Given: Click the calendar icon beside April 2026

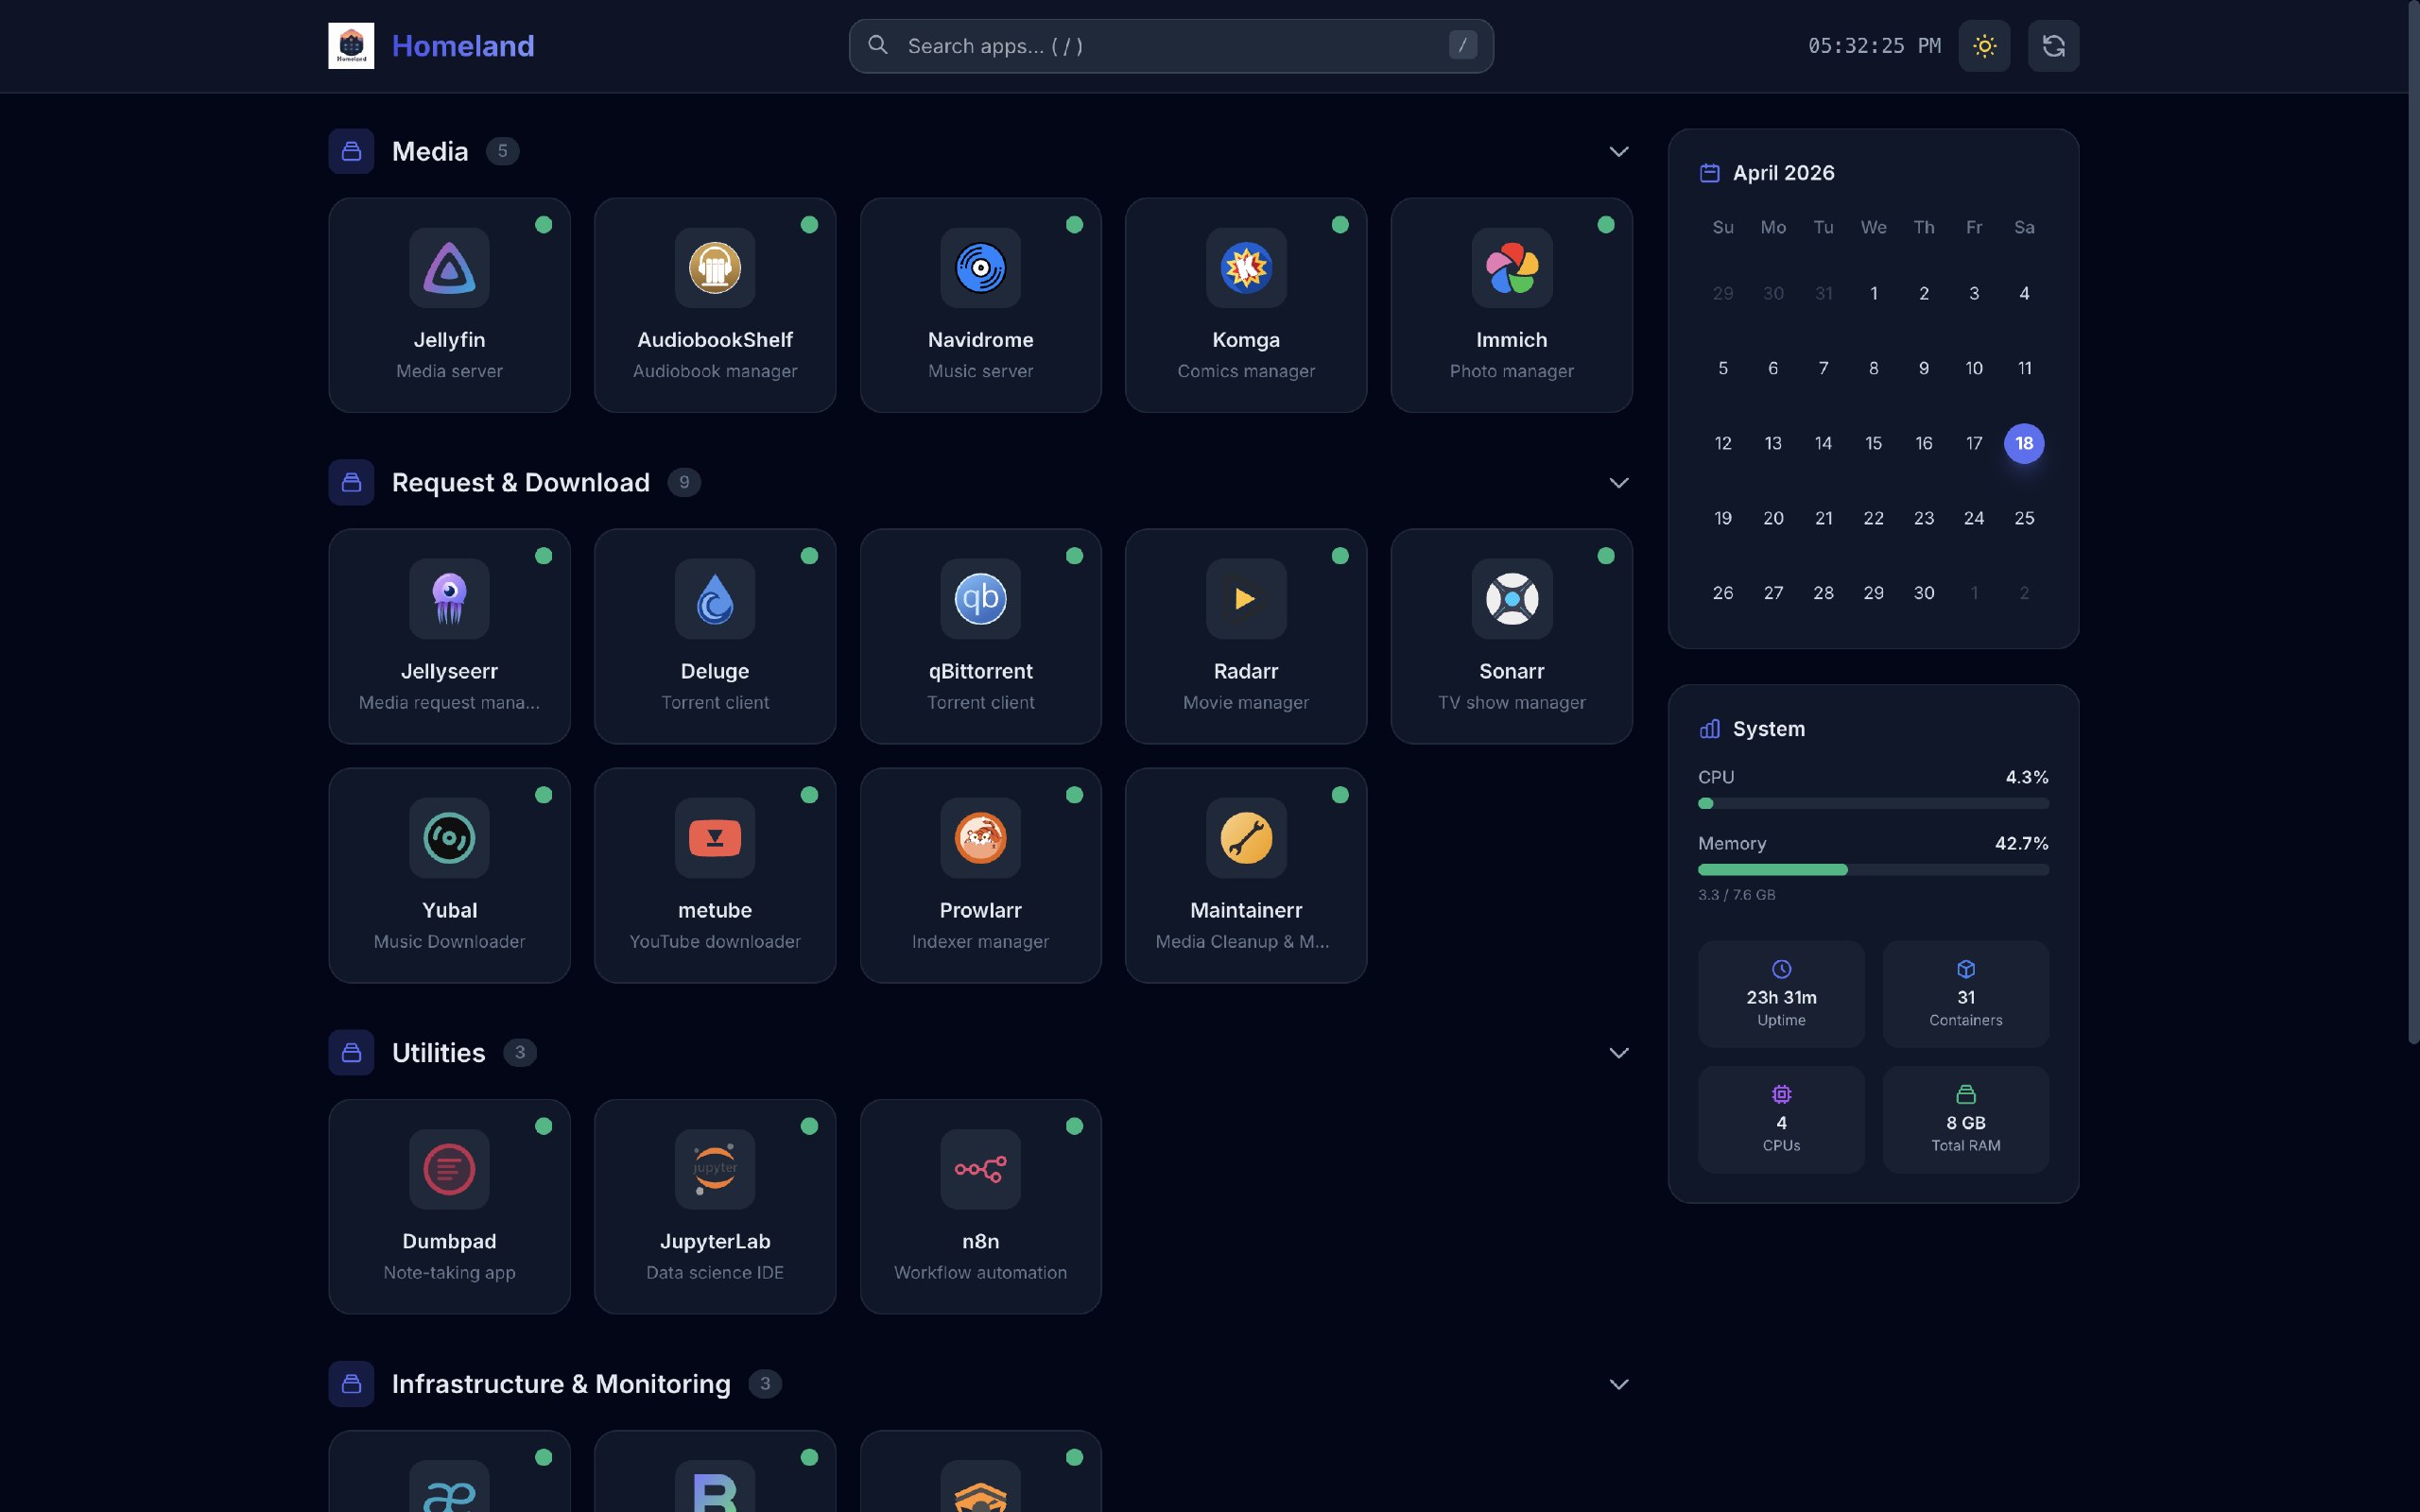Looking at the screenshot, I should coord(1710,173).
